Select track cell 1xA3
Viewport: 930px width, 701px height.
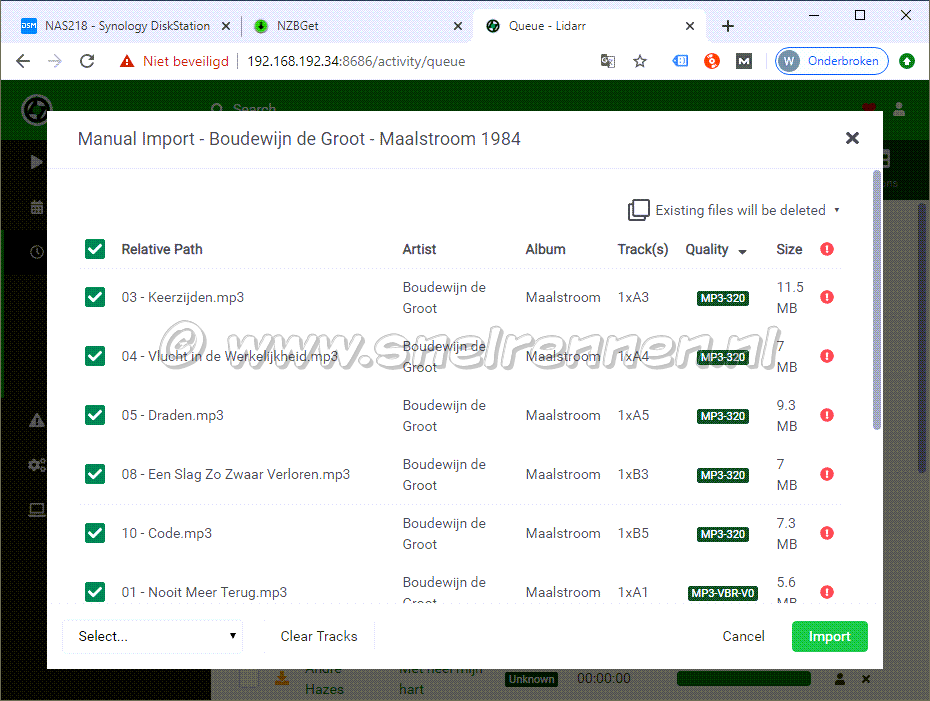pyautogui.click(x=633, y=297)
